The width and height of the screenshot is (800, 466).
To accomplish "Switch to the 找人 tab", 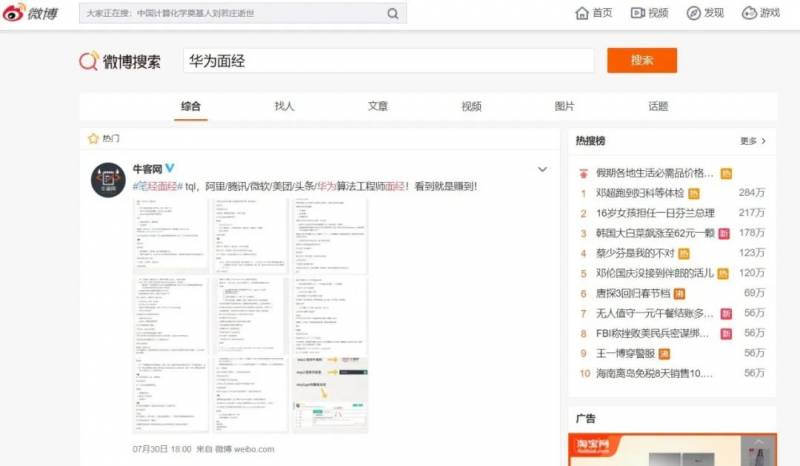I will [x=284, y=106].
